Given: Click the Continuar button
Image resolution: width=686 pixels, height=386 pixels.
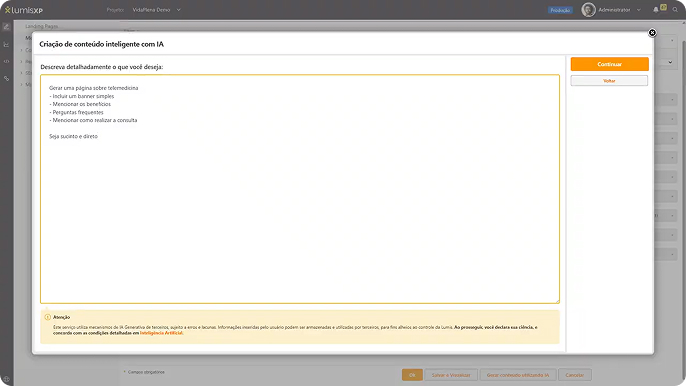Looking at the screenshot, I should 609,64.
